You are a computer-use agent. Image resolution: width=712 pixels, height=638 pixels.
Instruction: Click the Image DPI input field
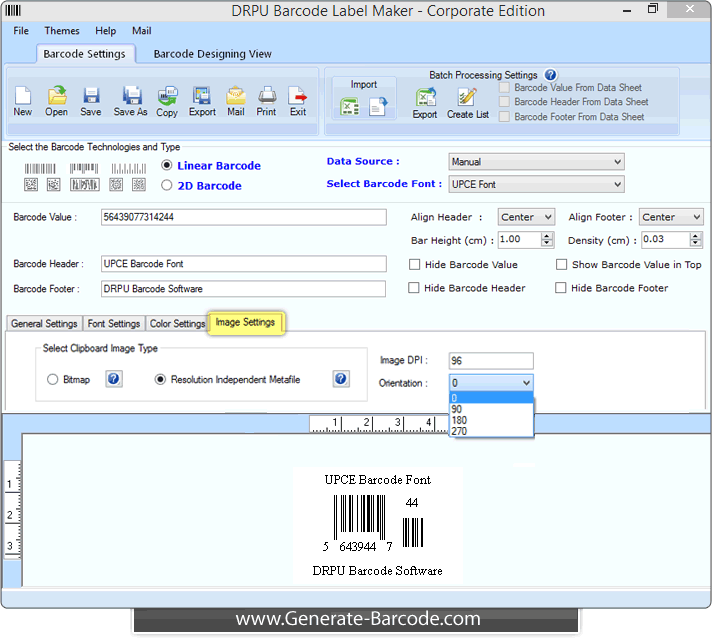coord(491,361)
